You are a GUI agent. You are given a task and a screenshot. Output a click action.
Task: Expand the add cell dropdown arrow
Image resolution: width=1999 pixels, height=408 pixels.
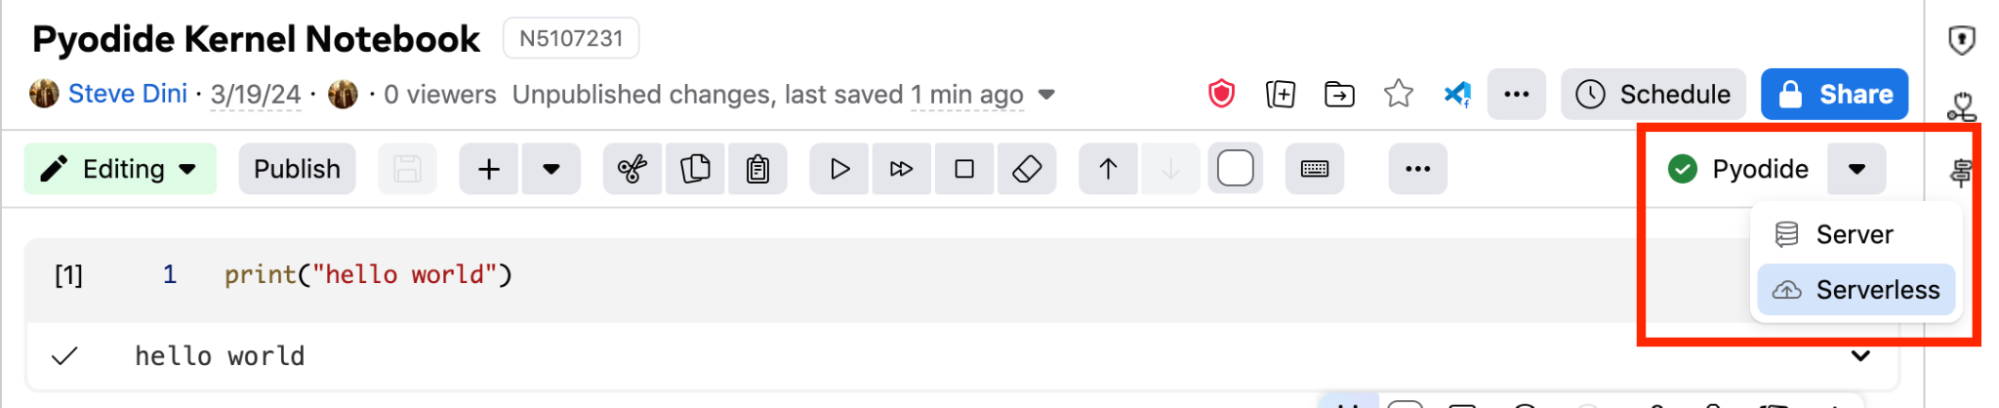click(550, 169)
